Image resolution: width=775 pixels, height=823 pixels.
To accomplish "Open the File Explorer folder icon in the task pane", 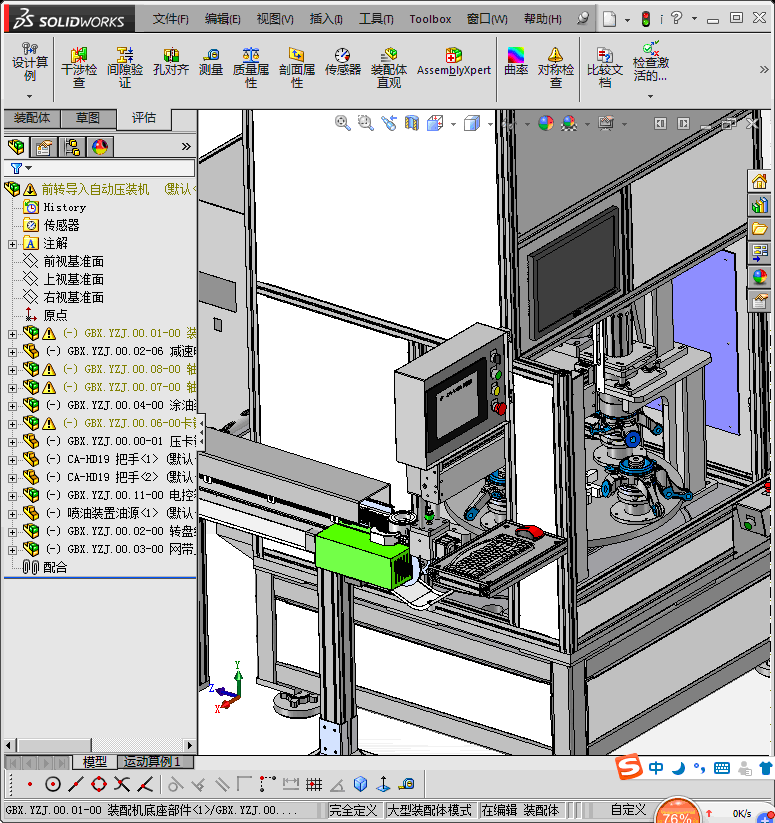I will 759,229.
